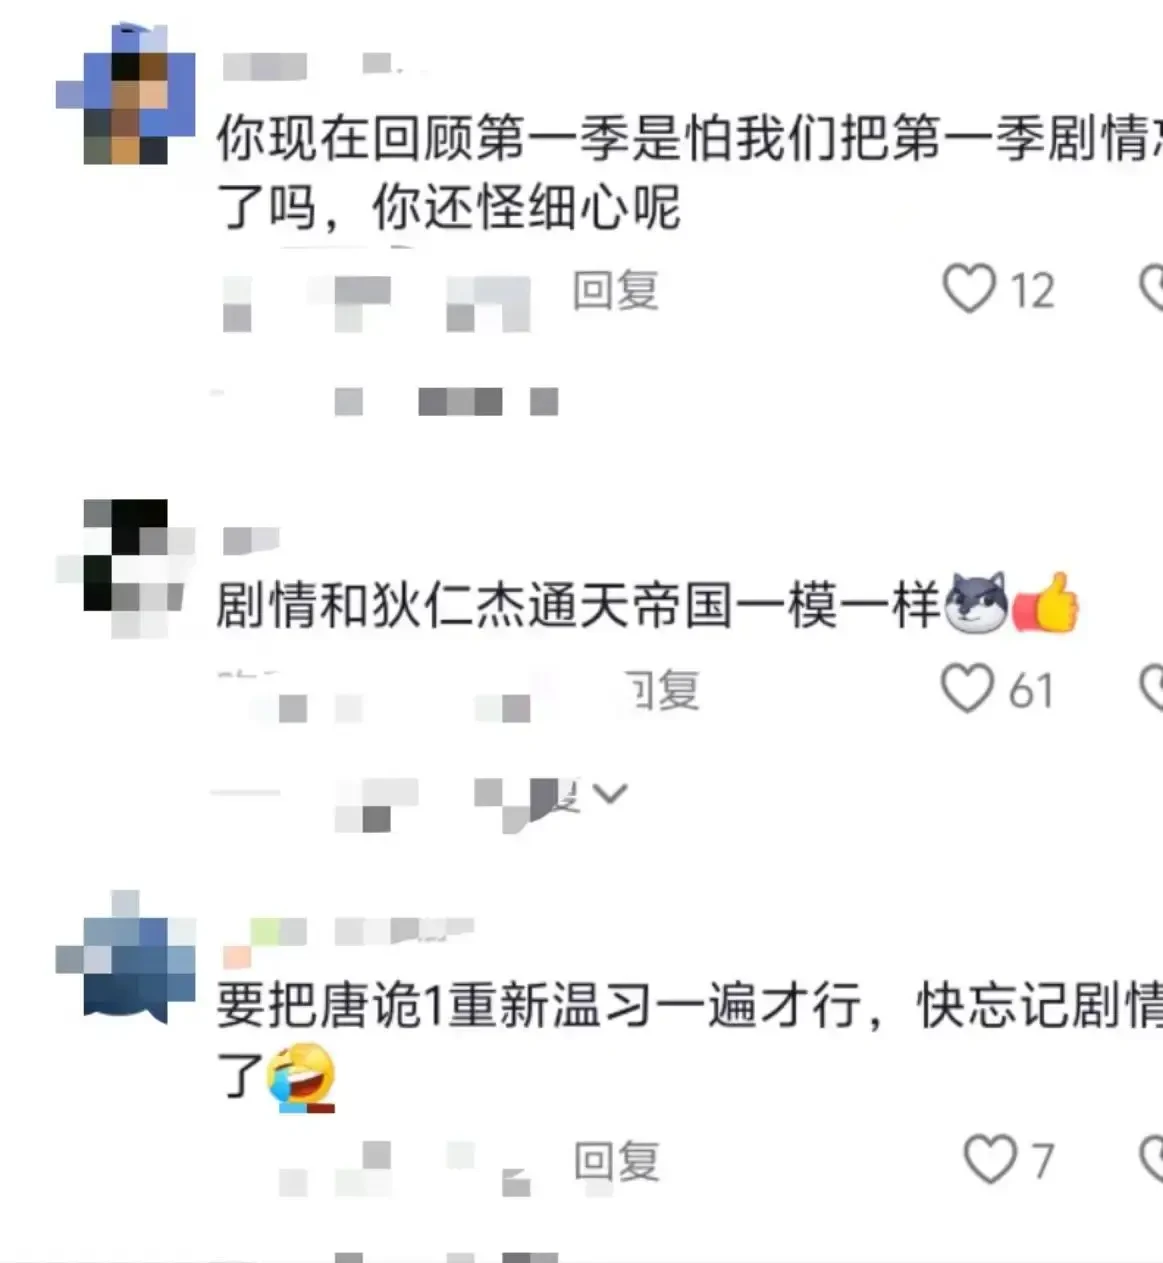Click the cut-off icon right of 7 likes
Image resolution: width=1163 pixels, height=1263 pixels.
[x=1152, y=1160]
